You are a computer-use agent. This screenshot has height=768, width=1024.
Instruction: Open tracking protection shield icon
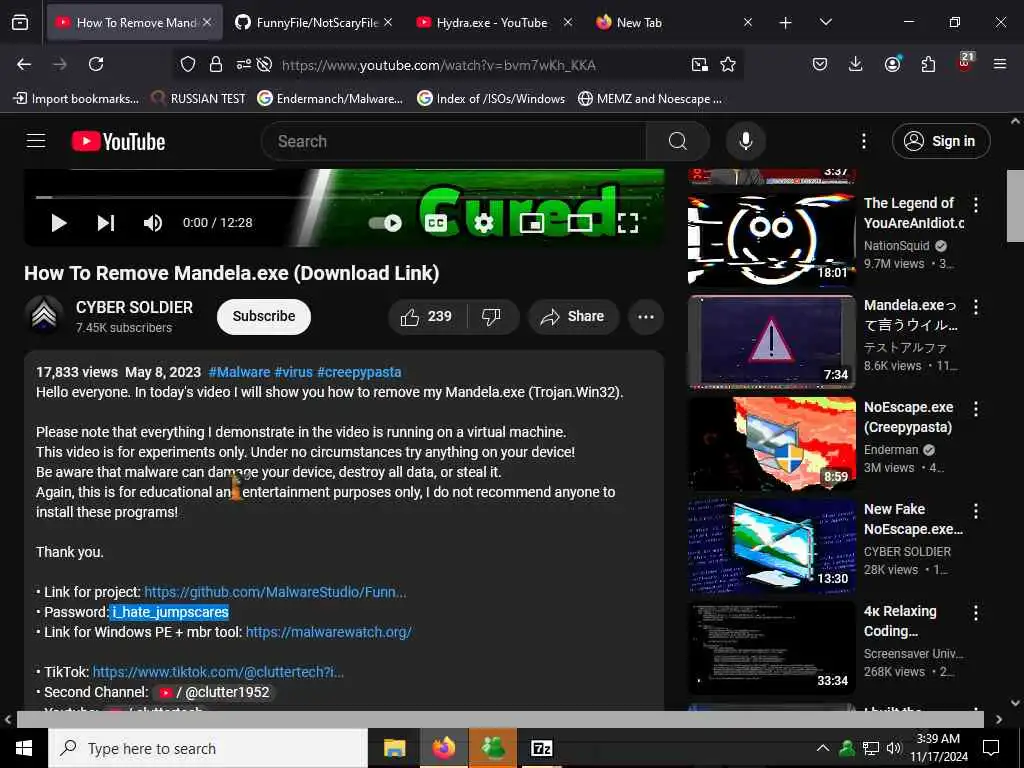tap(188, 64)
